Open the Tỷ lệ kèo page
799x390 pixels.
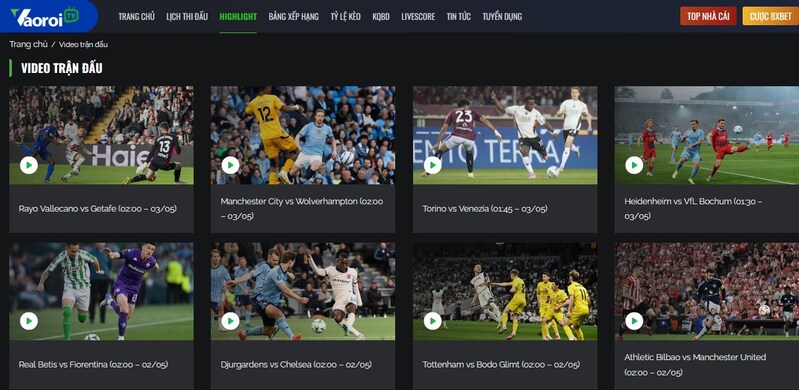click(x=345, y=16)
